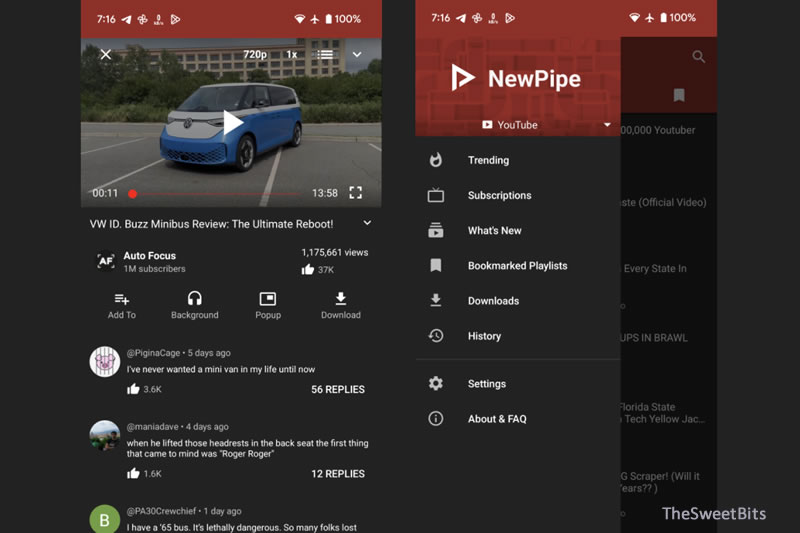Click the '1M subscribers' text
The image size is (800, 533).
[155, 269]
